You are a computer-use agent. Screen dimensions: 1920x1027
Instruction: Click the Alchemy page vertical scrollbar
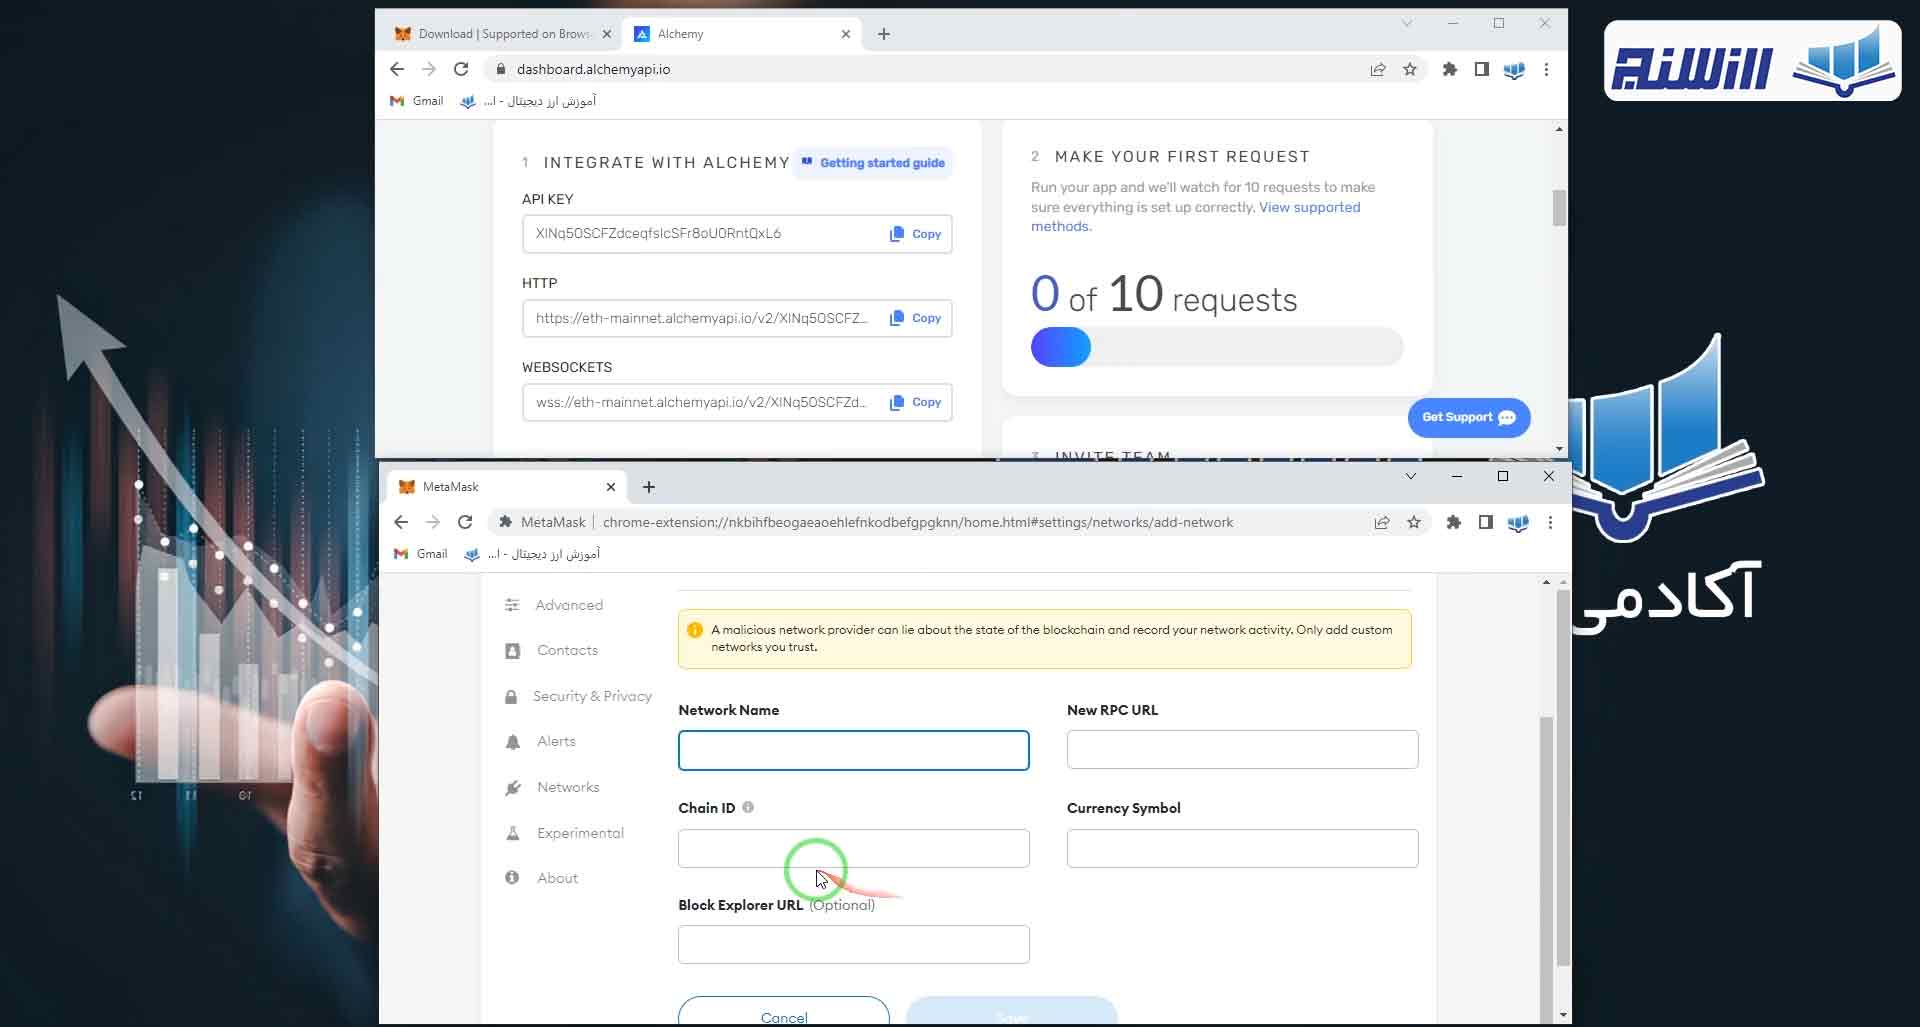tap(1559, 208)
